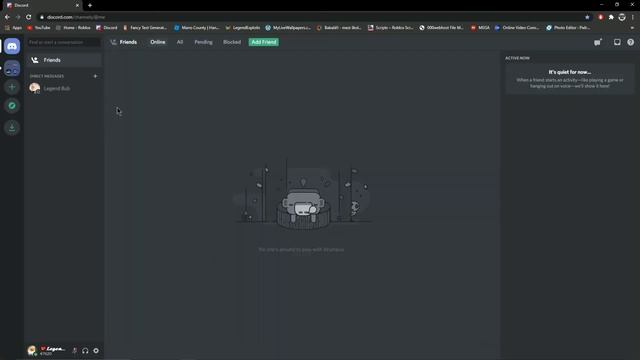
Task: Click the It's quiet for now heading
Action: click(x=569, y=72)
